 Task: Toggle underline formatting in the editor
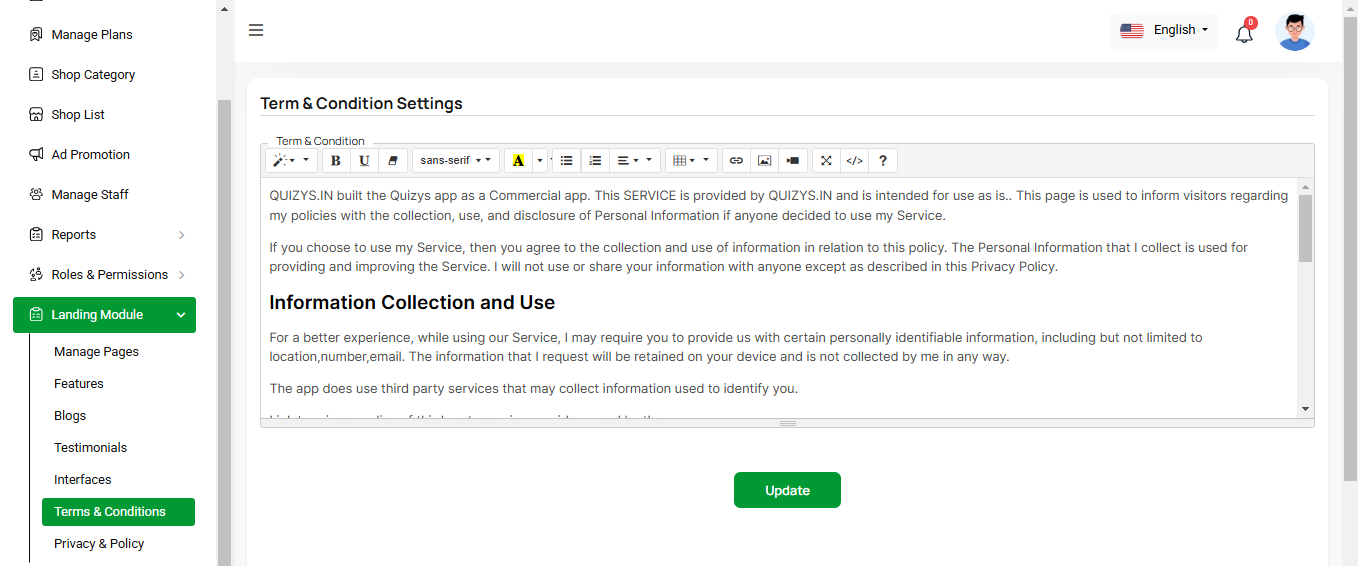pyautogui.click(x=364, y=160)
